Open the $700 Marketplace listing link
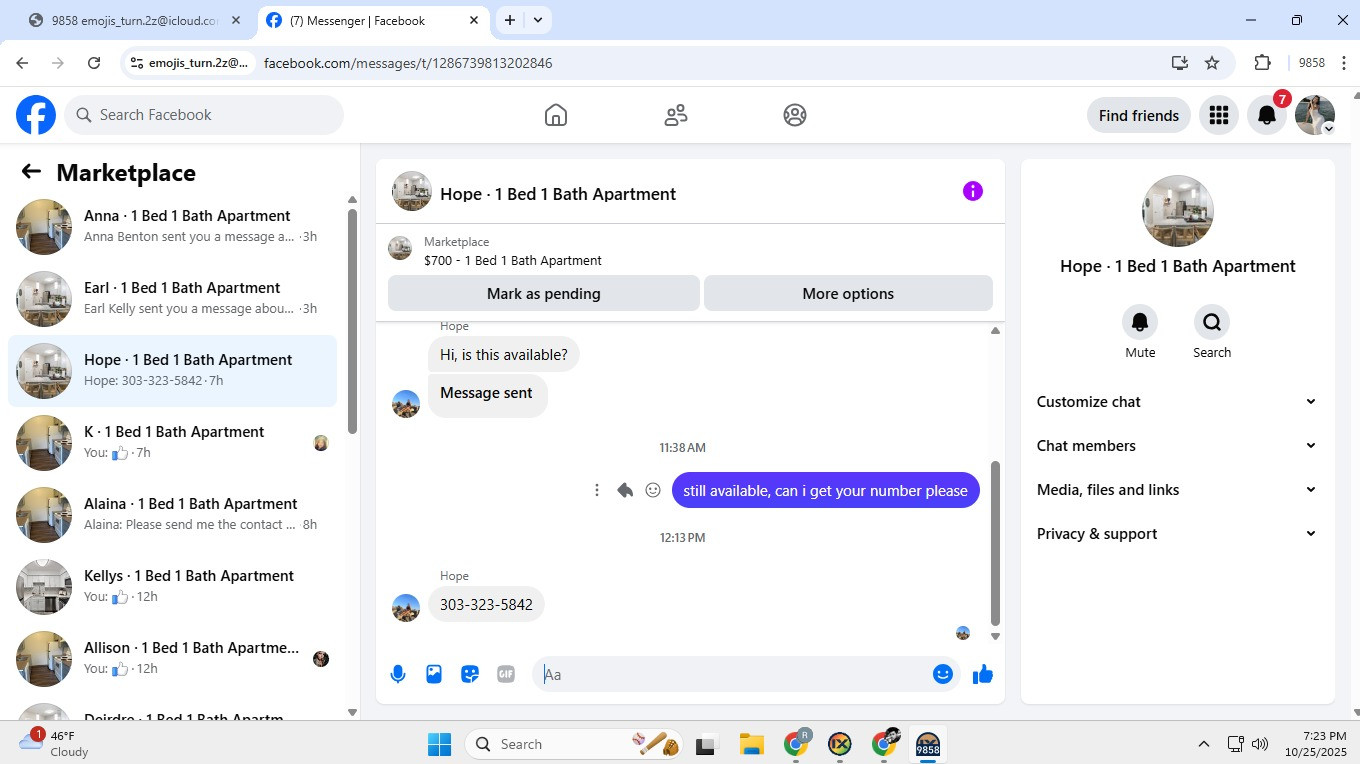 pyautogui.click(x=513, y=261)
